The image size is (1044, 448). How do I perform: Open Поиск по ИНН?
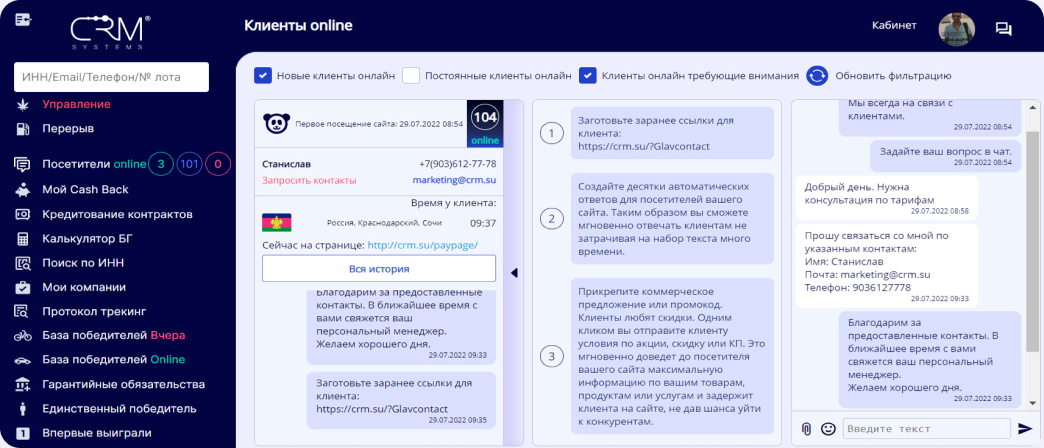pos(83,263)
